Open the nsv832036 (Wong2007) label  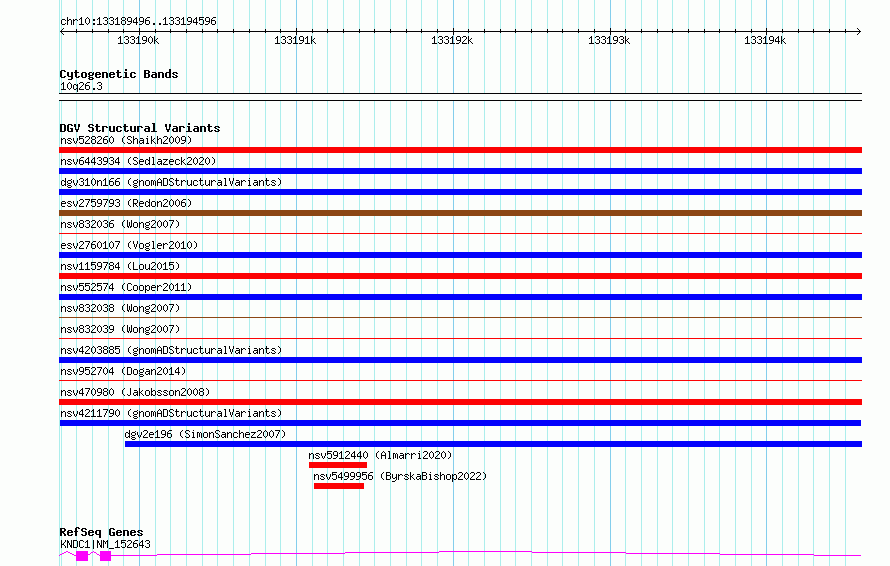(x=120, y=224)
